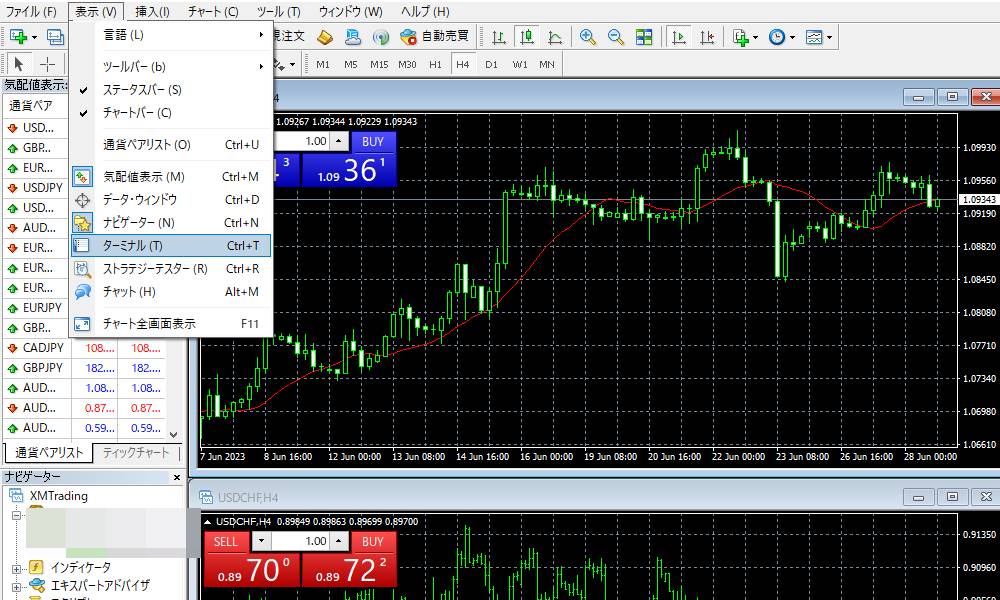Select the crosshair cursor tool
This screenshot has width=1000, height=600.
click(47, 64)
